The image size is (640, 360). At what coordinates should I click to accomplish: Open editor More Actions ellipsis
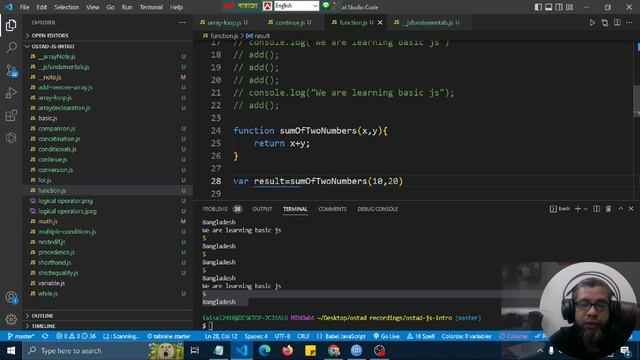click(x=629, y=23)
